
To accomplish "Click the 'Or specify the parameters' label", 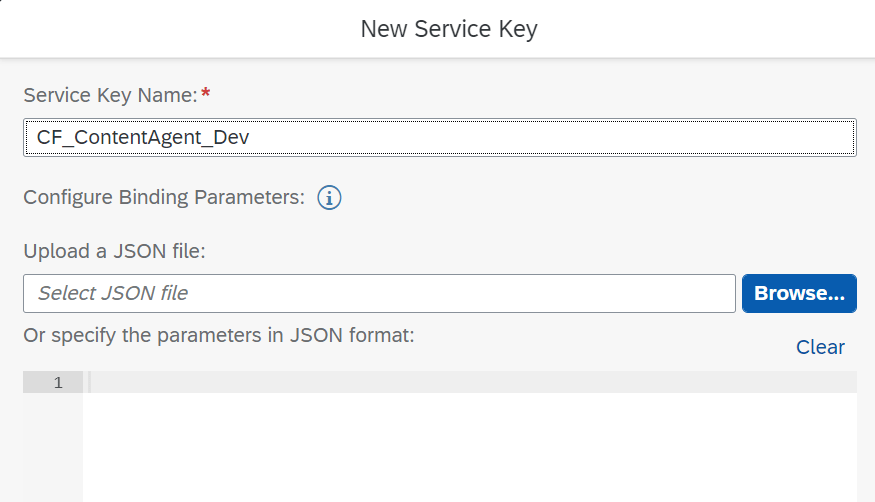I will point(218,336).
